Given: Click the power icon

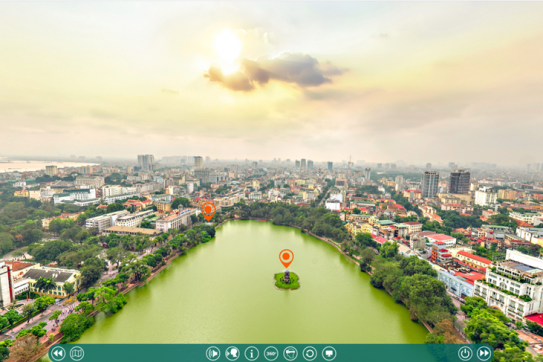Looking at the screenshot, I should click(465, 354).
